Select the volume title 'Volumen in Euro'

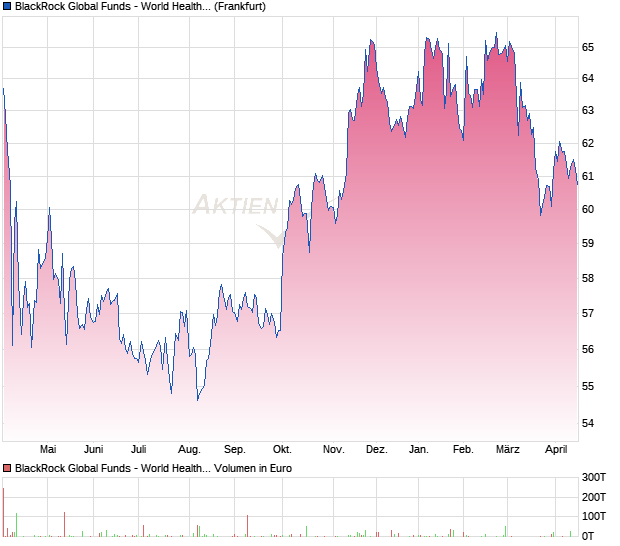pos(253,469)
